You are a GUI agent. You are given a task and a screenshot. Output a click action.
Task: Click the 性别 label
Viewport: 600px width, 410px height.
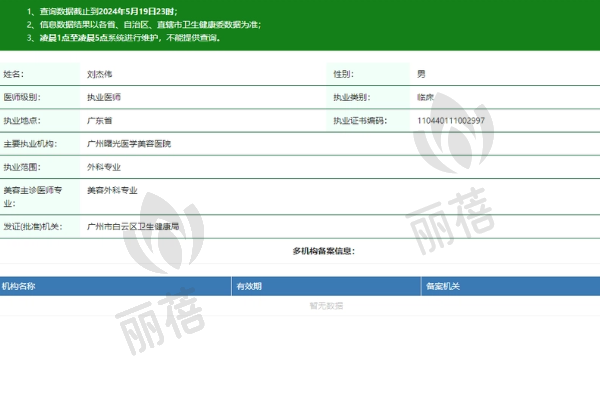click(x=344, y=74)
